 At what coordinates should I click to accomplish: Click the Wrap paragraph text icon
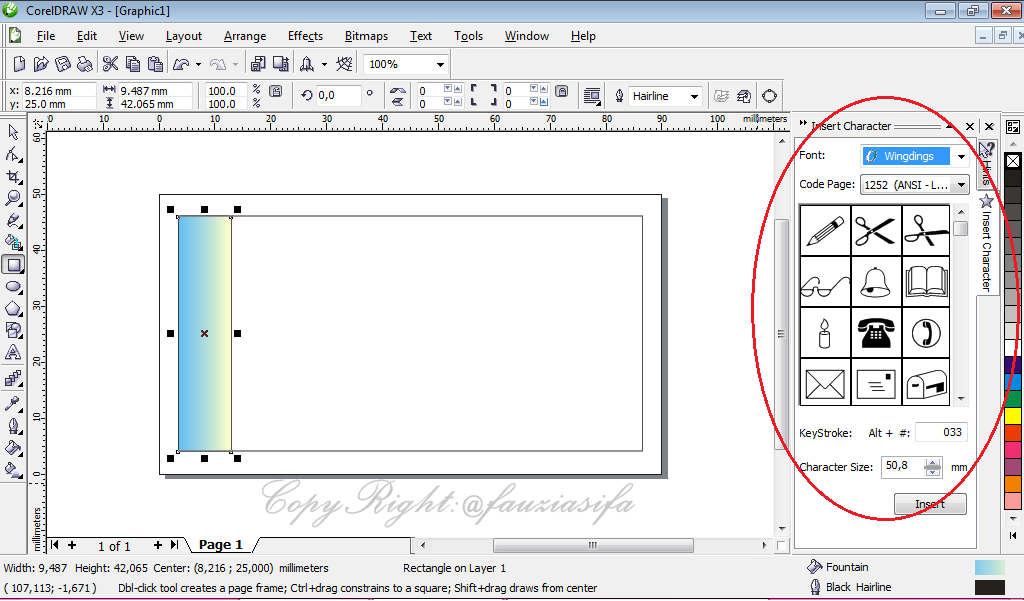pos(592,96)
